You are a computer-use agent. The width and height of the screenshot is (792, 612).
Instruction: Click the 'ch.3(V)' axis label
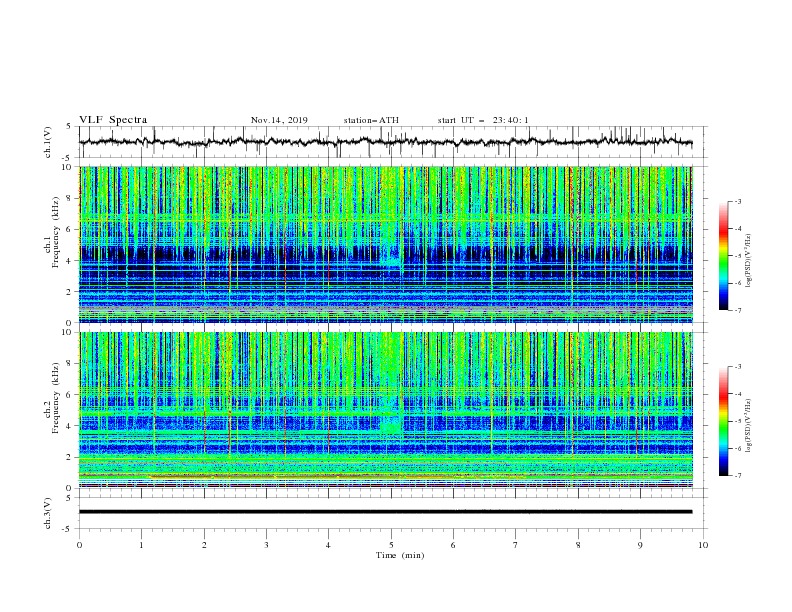pos(48,513)
